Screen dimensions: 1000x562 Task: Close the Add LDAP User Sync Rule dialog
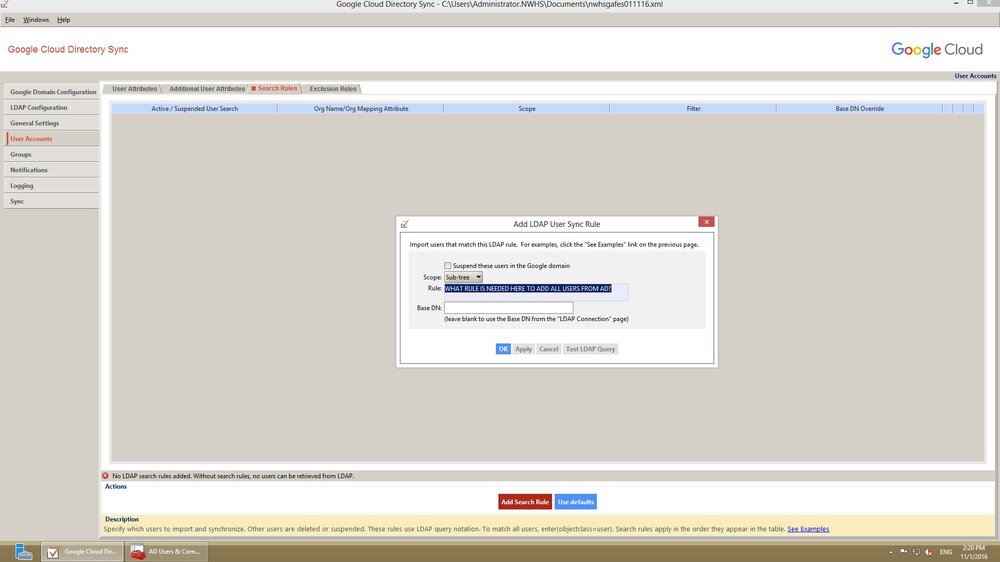tap(706, 222)
